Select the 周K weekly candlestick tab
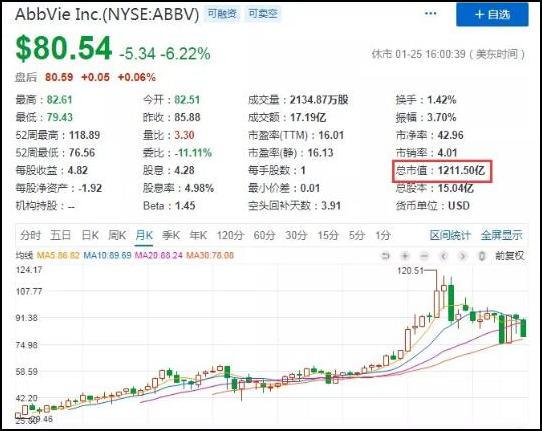Viewport: 542px width, 431px height. point(117,235)
